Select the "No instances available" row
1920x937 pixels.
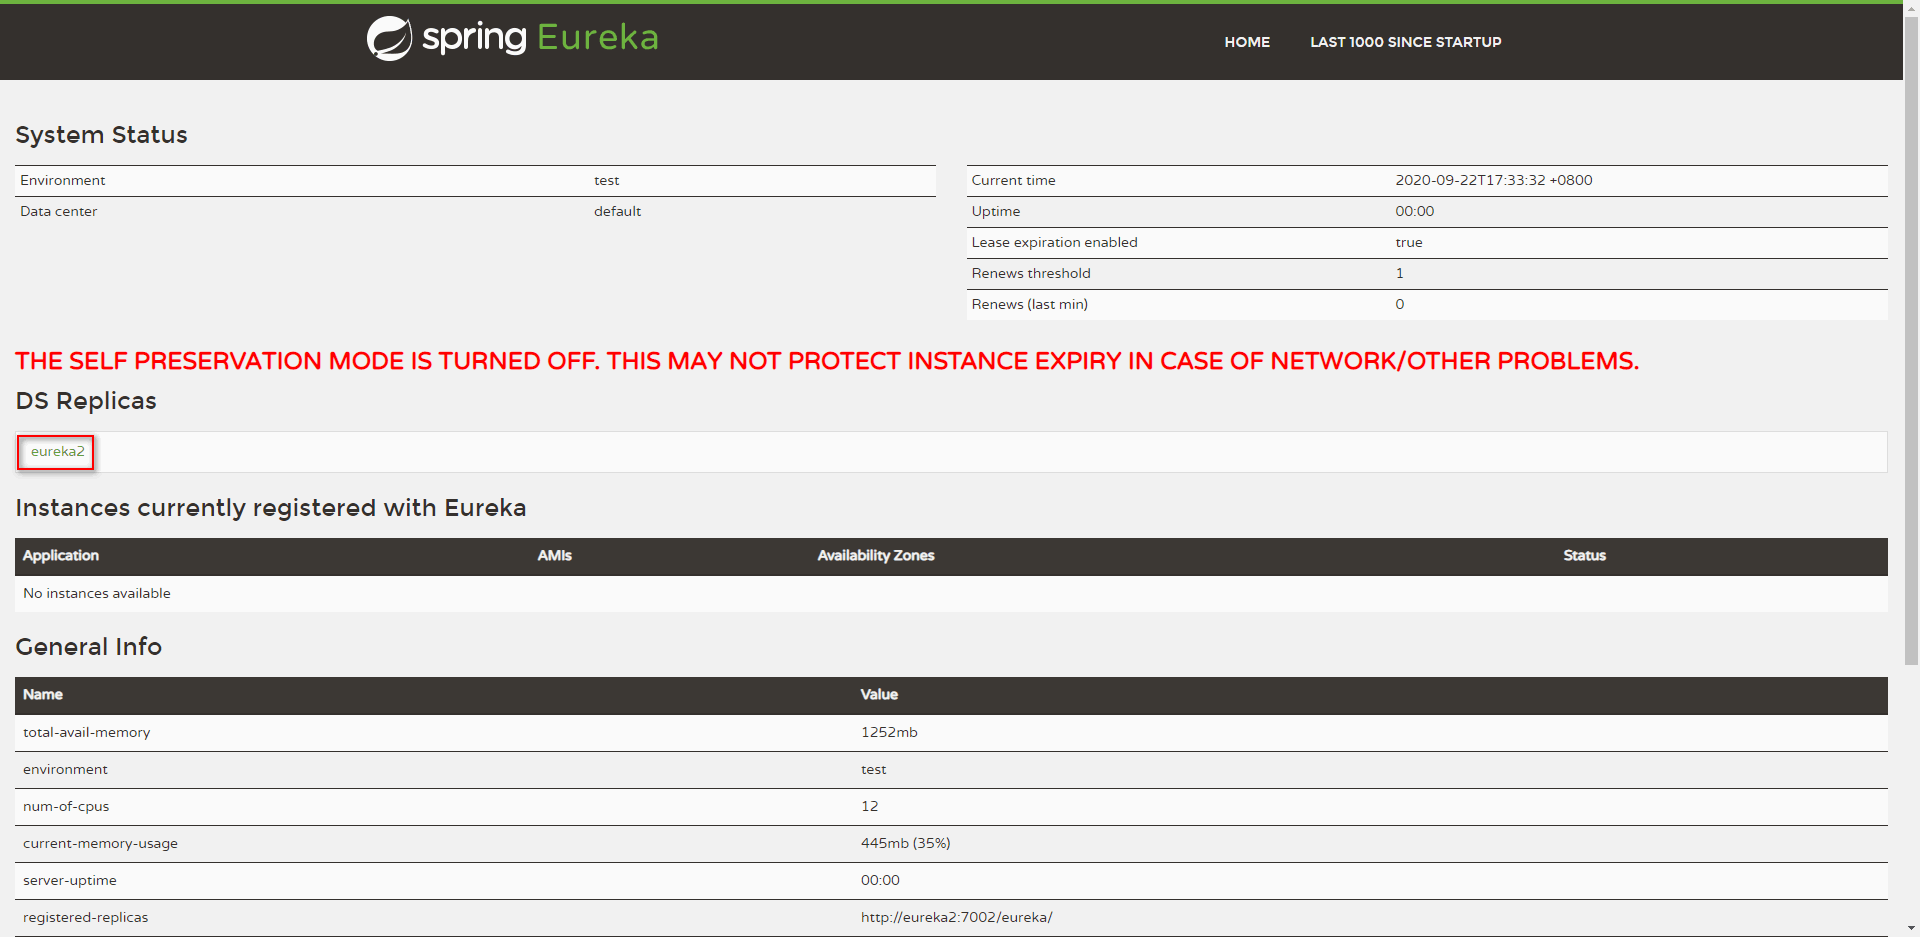[x=951, y=594]
